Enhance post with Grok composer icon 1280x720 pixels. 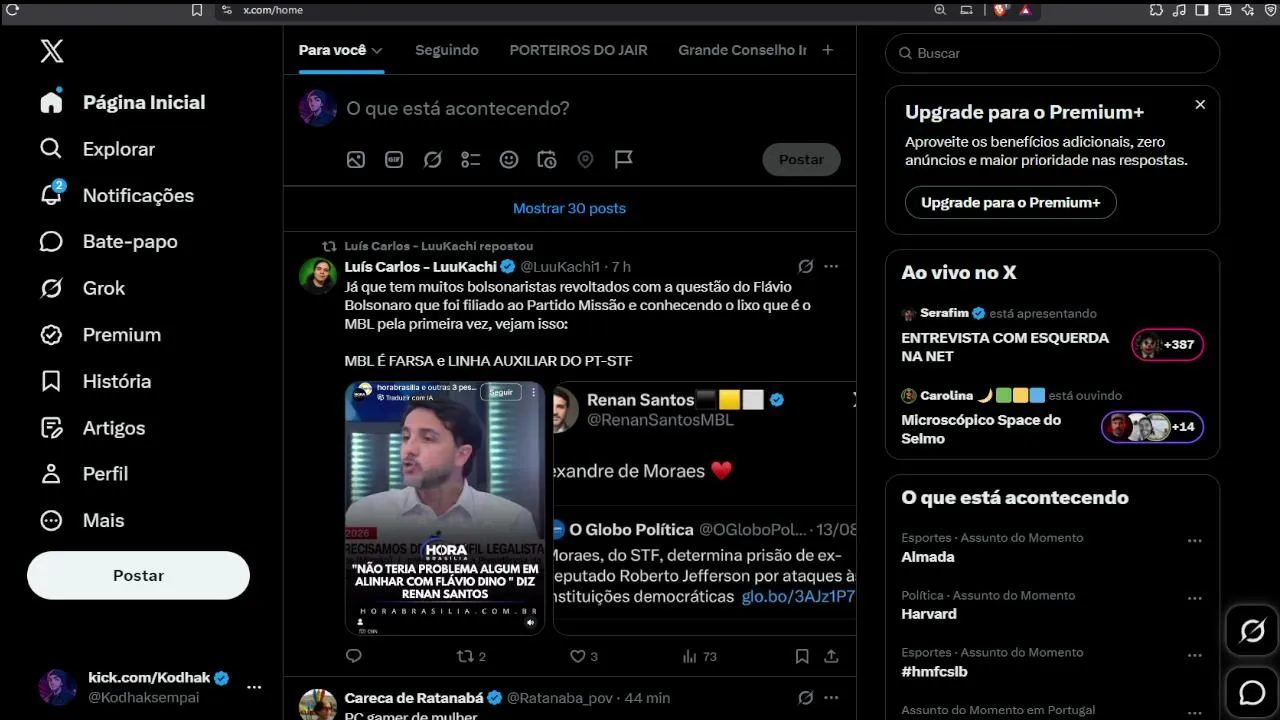432,159
